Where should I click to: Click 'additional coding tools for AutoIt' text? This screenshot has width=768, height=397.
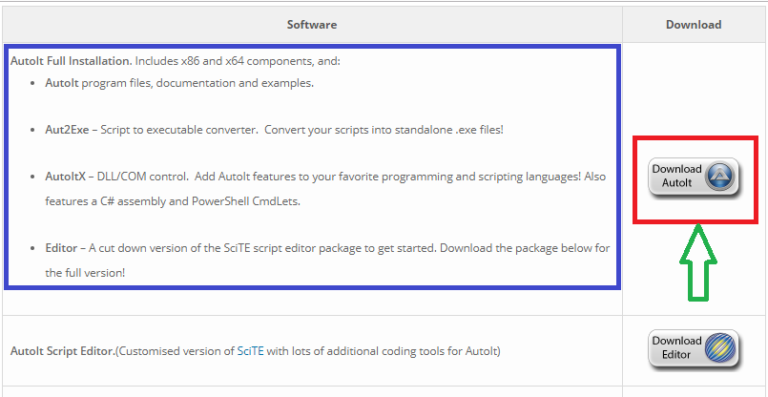click(x=414, y=351)
